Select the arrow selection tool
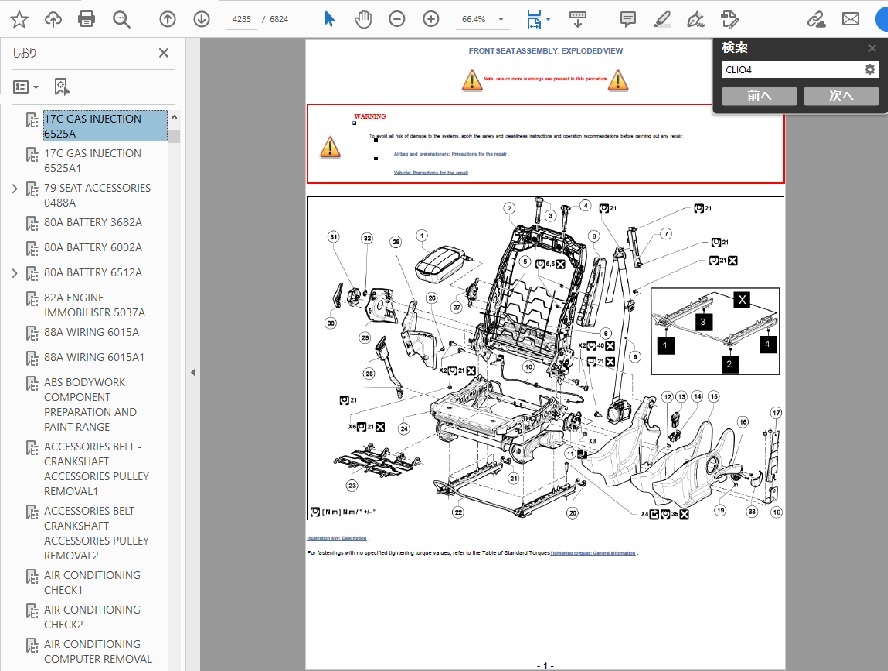This screenshot has width=888, height=671. pyautogui.click(x=329, y=19)
